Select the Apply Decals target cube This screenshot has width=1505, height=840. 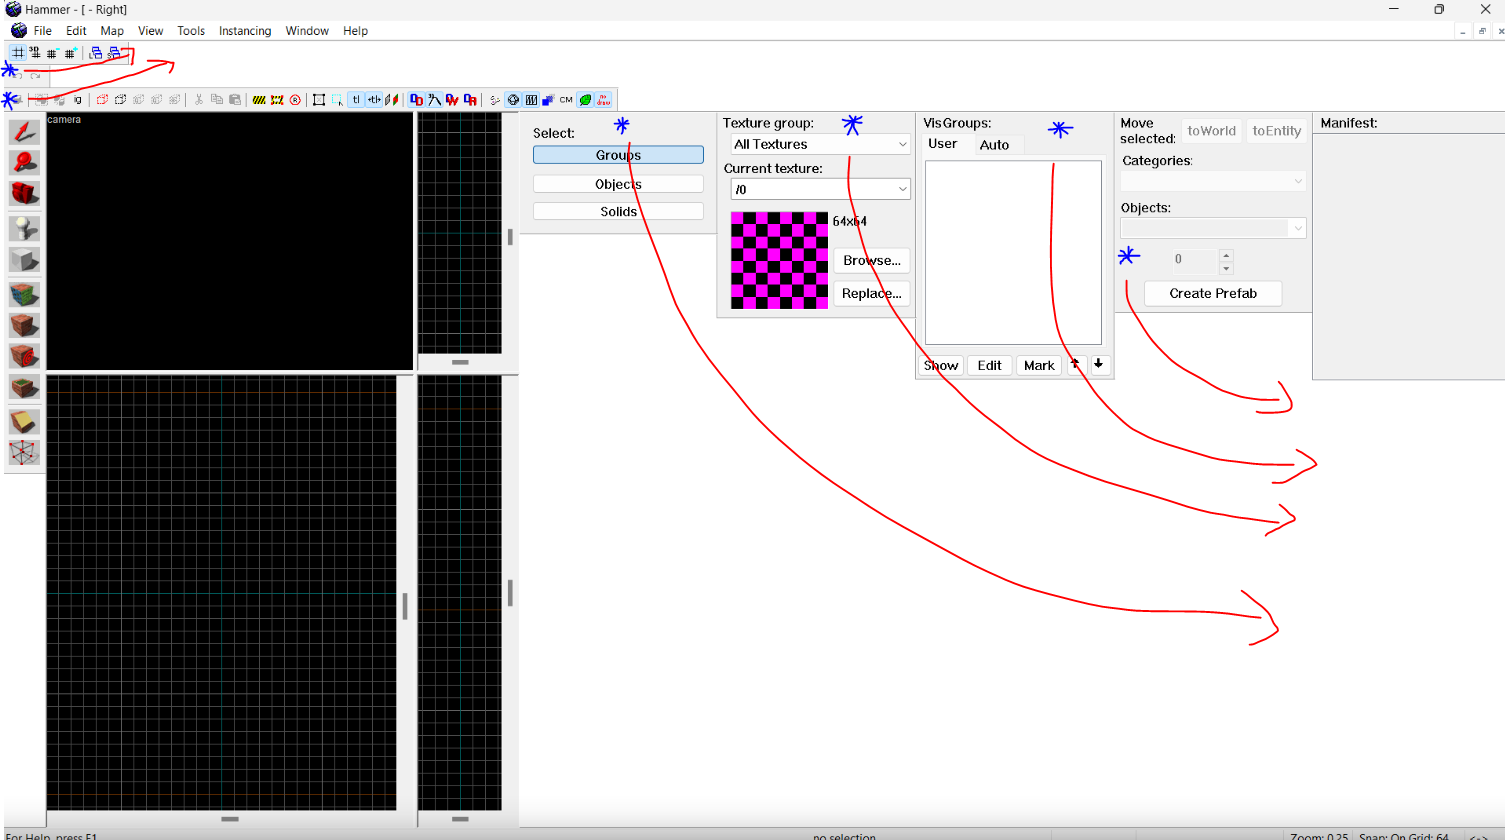point(24,356)
